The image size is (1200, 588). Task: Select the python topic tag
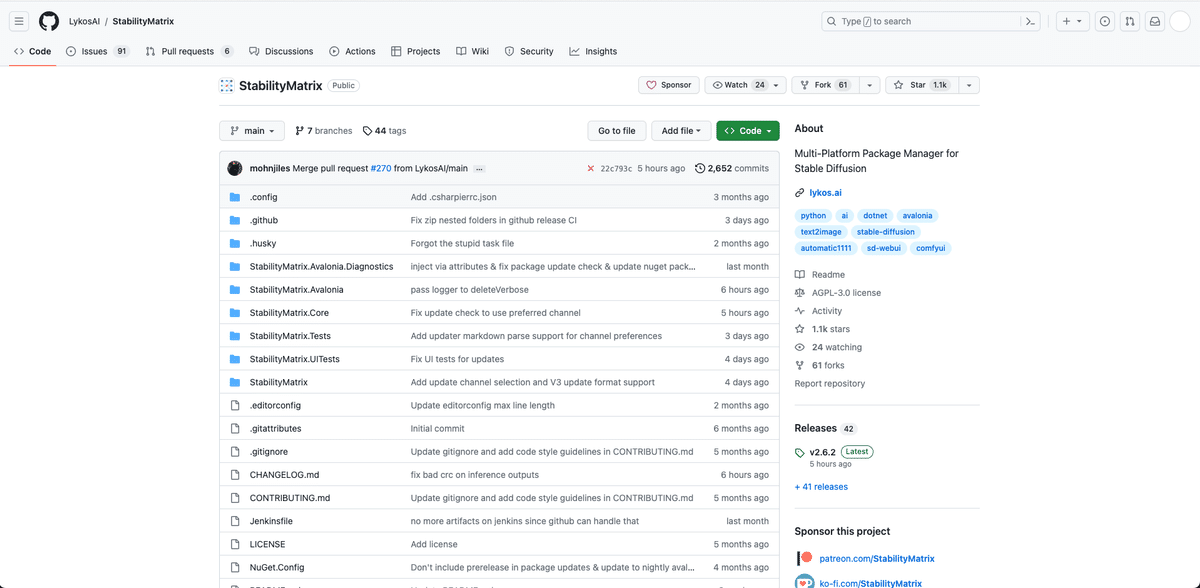tap(813, 215)
